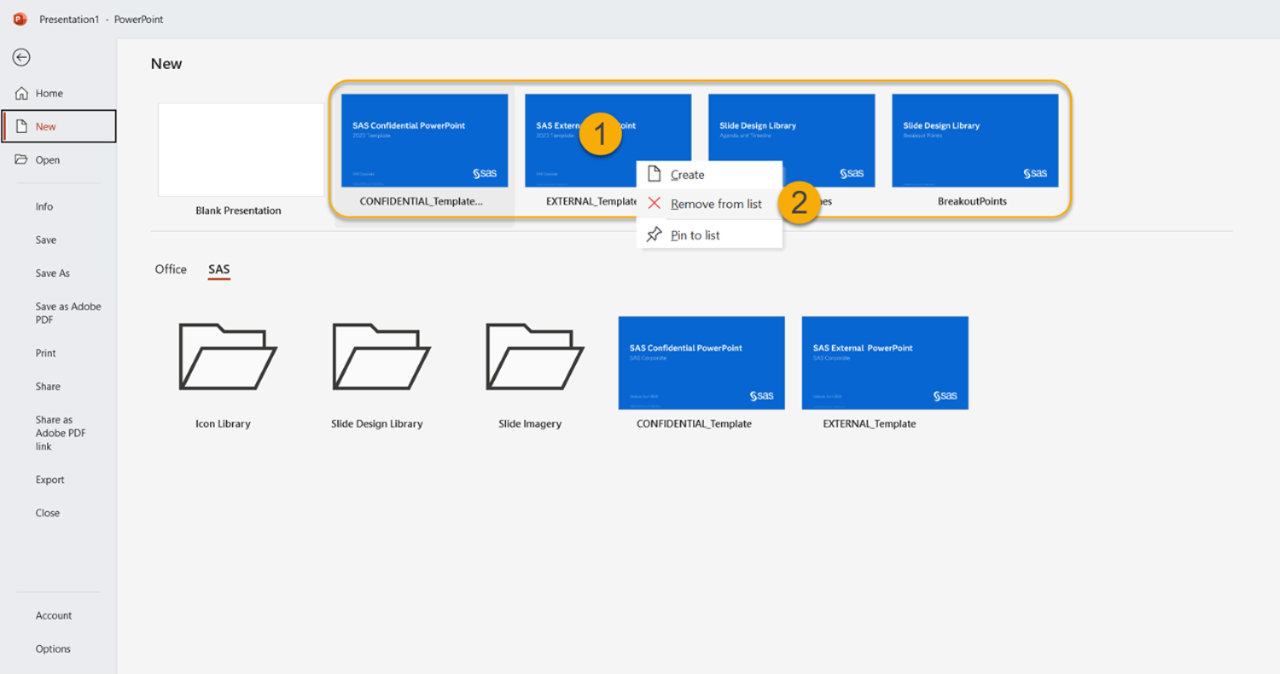Select the BreakoutPoints template thumbnail
This screenshot has height=674, width=1280.
[x=975, y=141]
